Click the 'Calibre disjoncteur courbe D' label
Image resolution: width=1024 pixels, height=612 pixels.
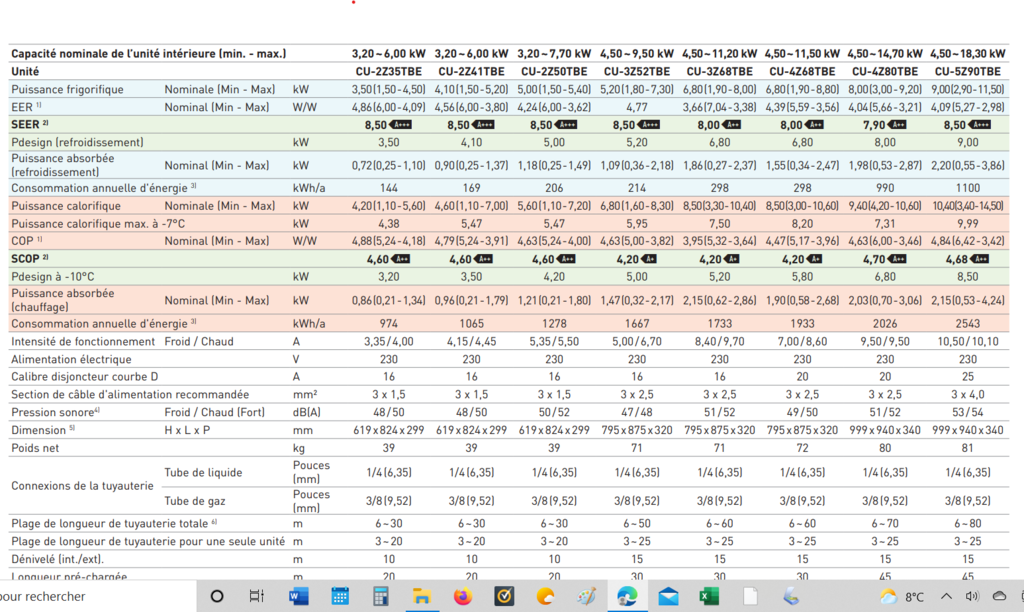[85, 377]
